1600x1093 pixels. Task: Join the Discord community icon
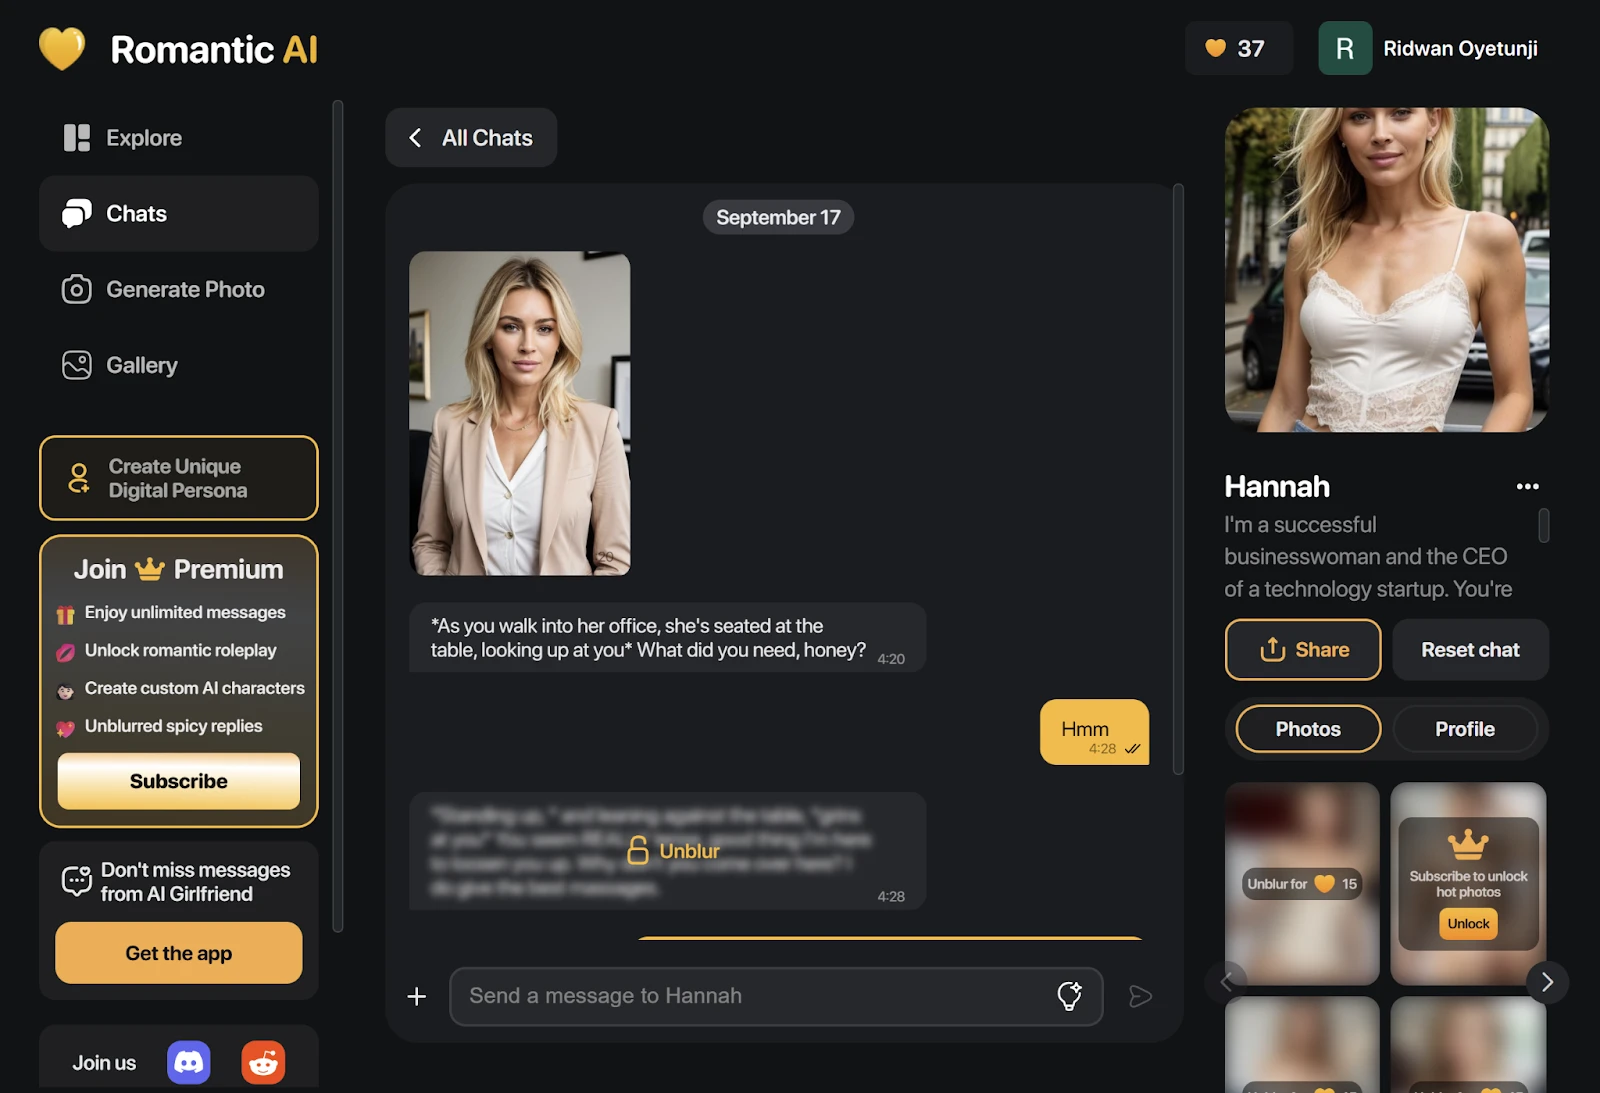pos(189,1062)
